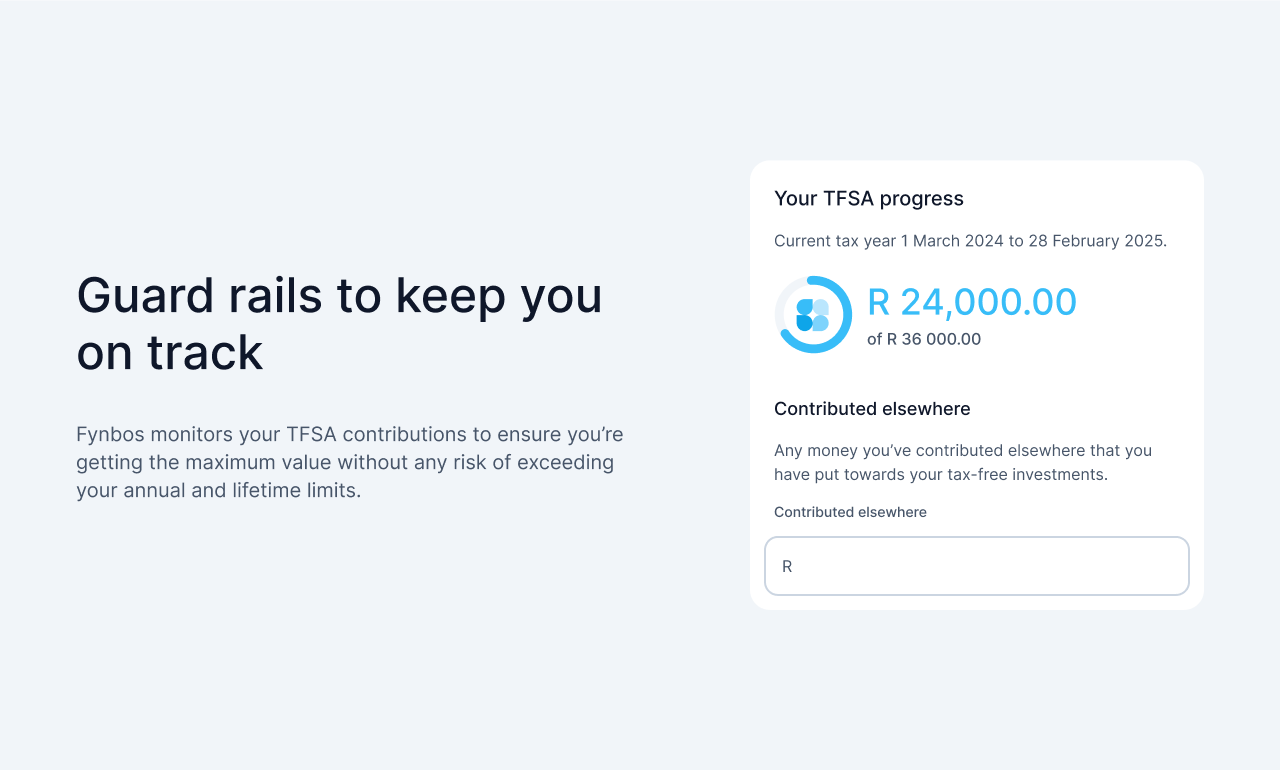Image resolution: width=1280 pixels, height=770 pixels.
Task: Click the bold 'Contributed elsewhere' section heading
Action: tap(872, 409)
